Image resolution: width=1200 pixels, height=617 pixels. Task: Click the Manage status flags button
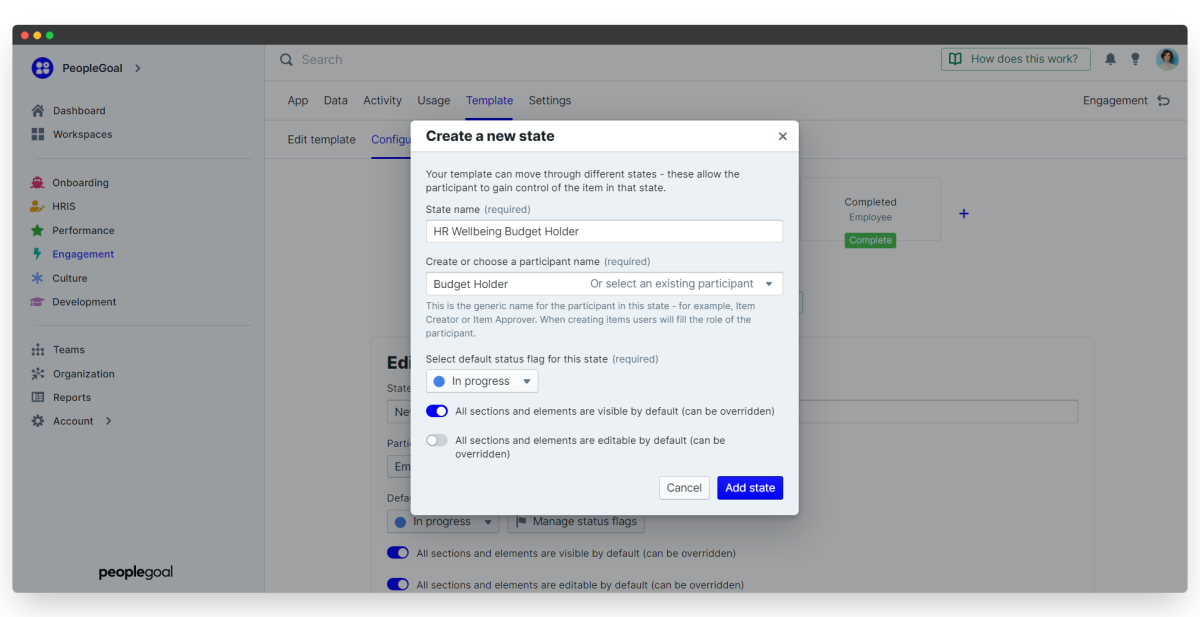(576, 521)
